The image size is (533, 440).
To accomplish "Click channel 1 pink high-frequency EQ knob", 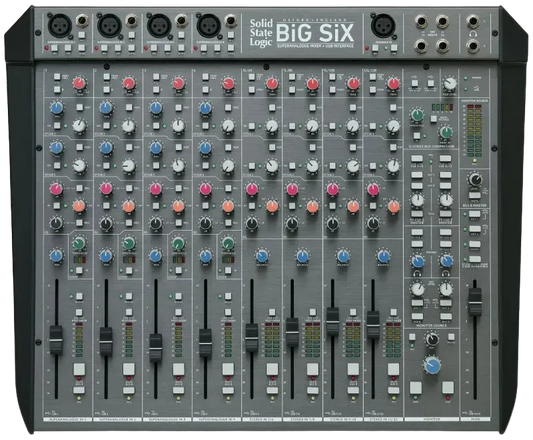I will [56, 188].
